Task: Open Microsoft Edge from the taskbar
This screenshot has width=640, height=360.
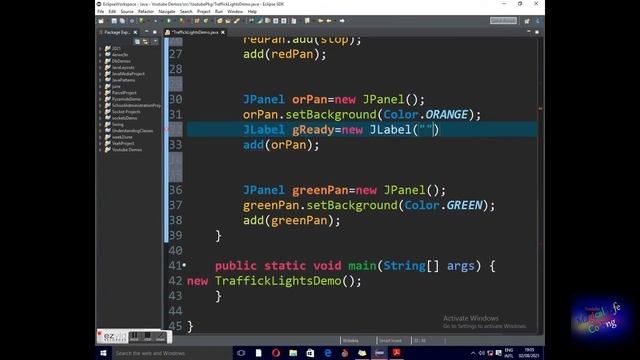Action: [x=328, y=353]
